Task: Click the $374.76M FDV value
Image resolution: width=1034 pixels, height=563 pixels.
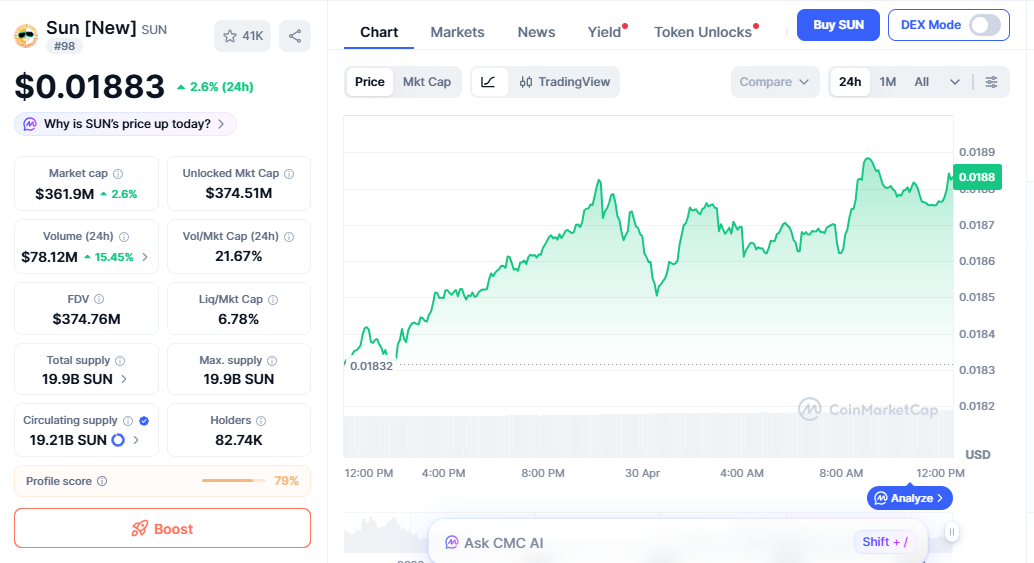Action: 86,319
